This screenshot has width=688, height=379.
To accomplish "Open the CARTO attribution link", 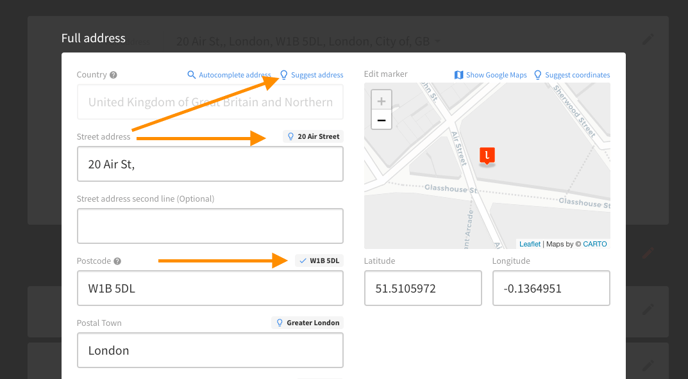I will [595, 244].
